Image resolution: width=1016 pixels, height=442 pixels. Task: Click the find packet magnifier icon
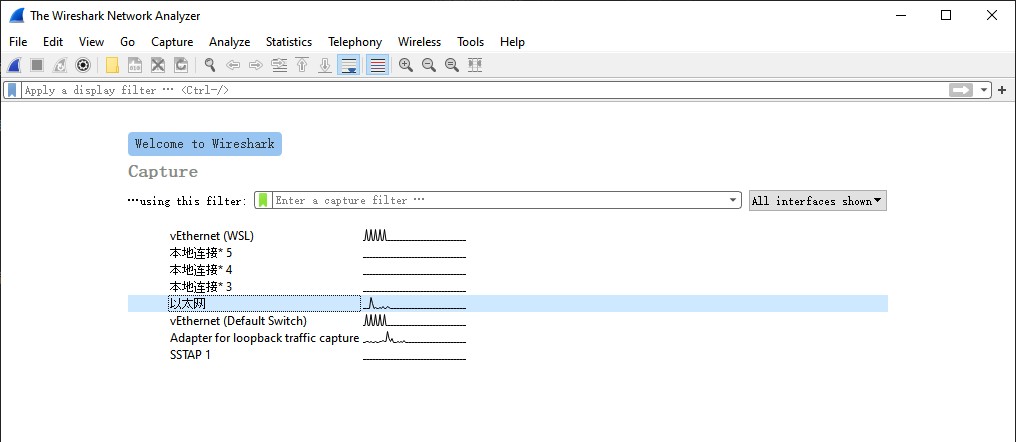pyautogui.click(x=210, y=65)
